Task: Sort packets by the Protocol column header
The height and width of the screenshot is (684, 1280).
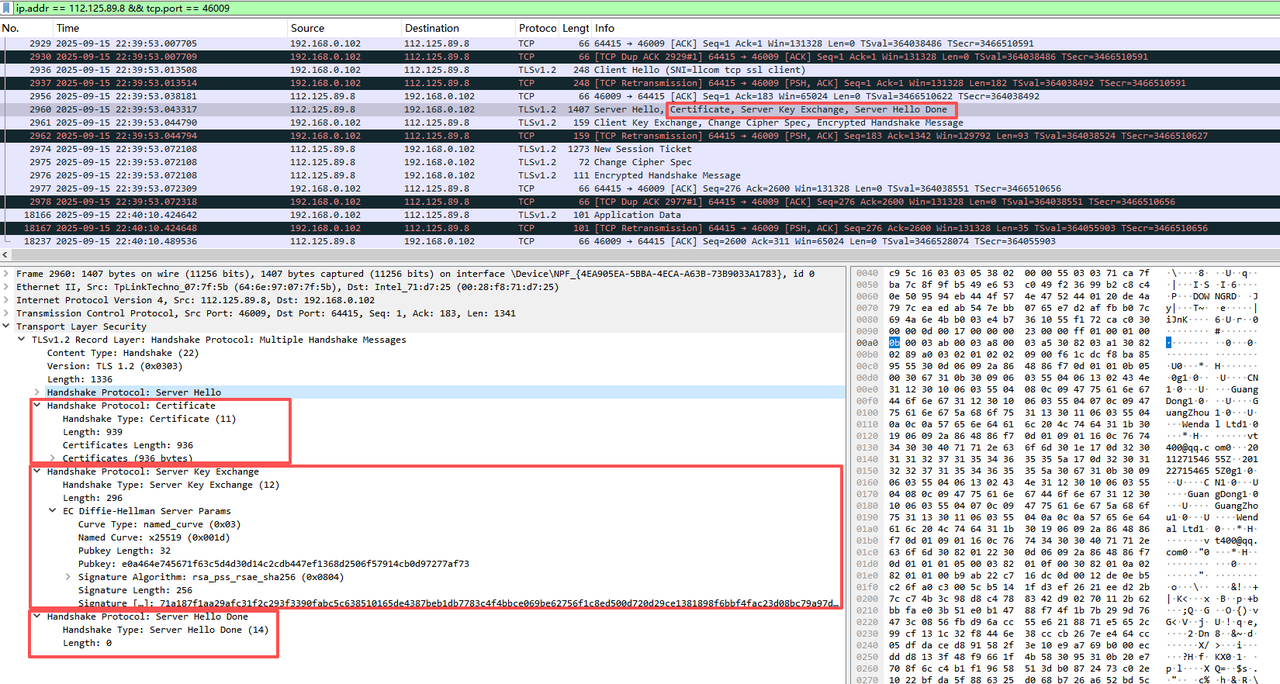Action: 538,28
